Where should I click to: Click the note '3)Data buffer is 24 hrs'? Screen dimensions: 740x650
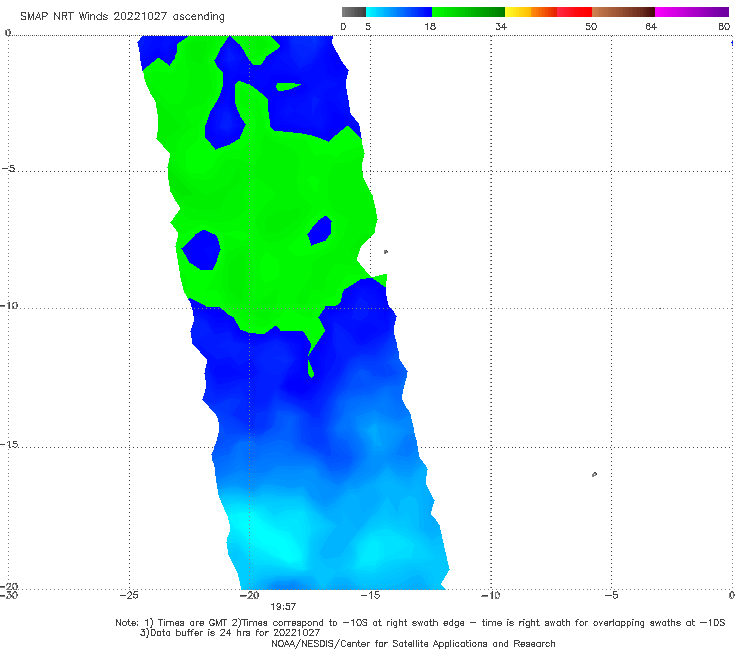[230, 633]
